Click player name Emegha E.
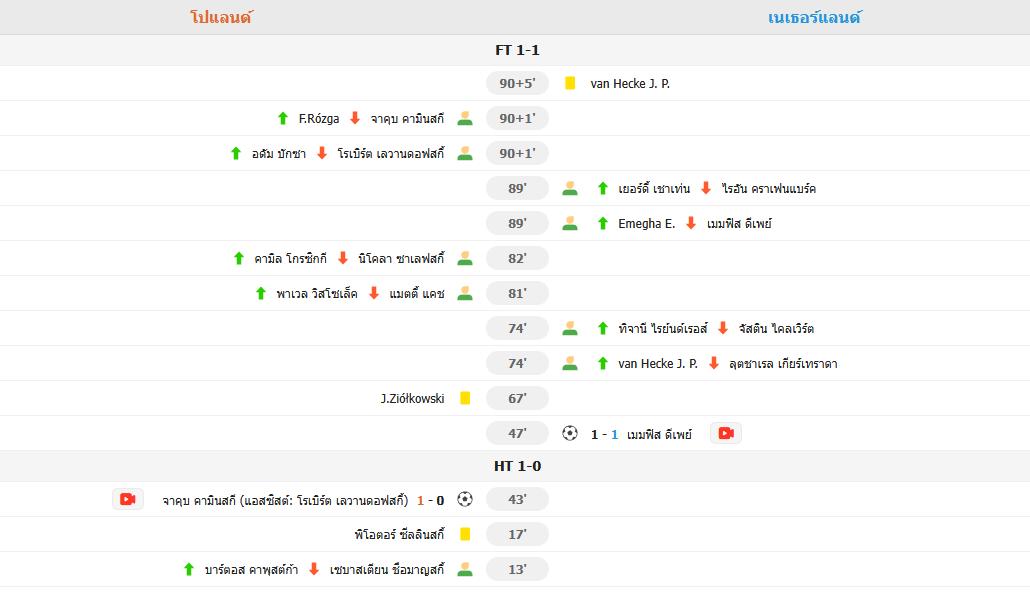Screen dimensions: 1030x597 pos(646,224)
